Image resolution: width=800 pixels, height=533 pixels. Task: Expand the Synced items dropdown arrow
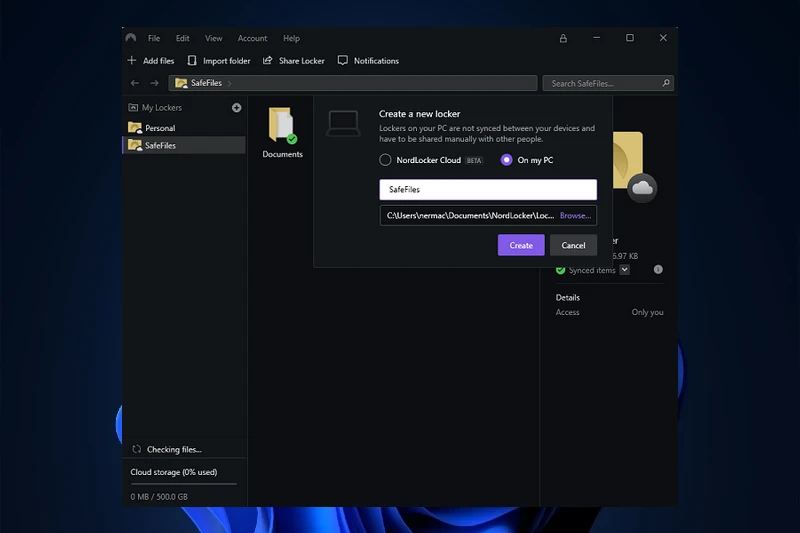[x=625, y=270]
